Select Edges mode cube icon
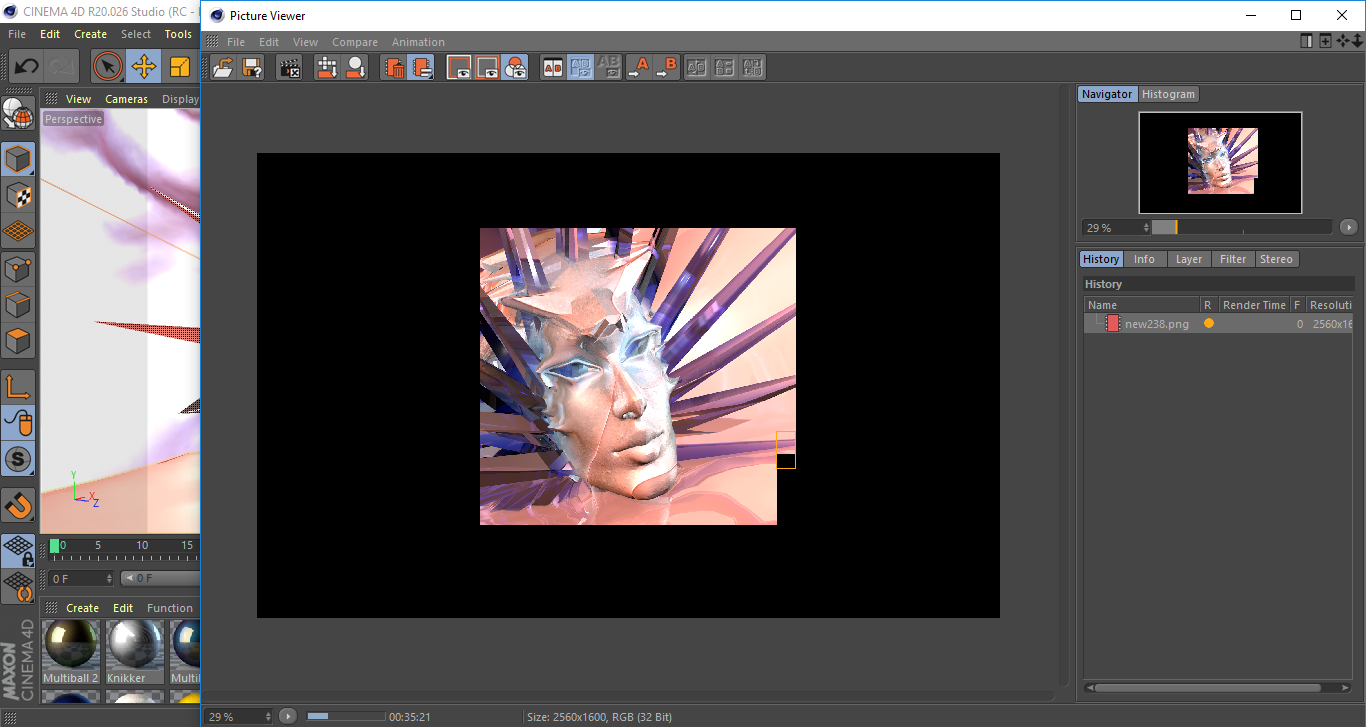1366x727 pixels. coord(18,304)
